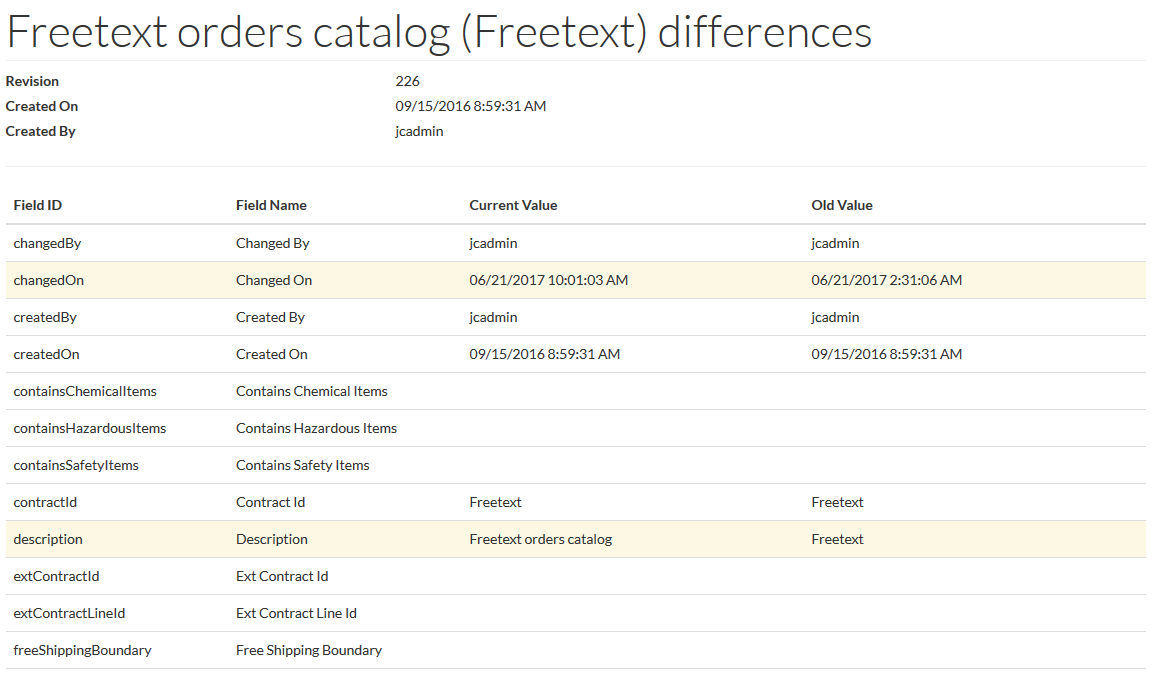
Task: Click the Current Value column header
Action: 513,205
